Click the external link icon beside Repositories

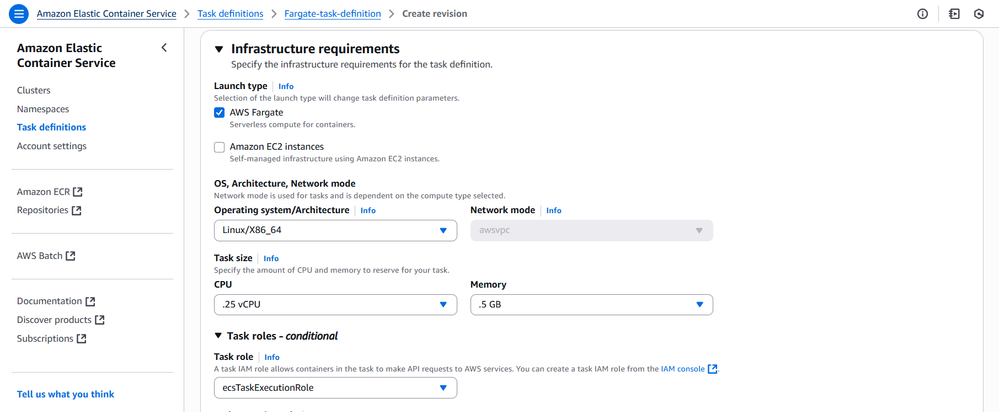click(77, 211)
